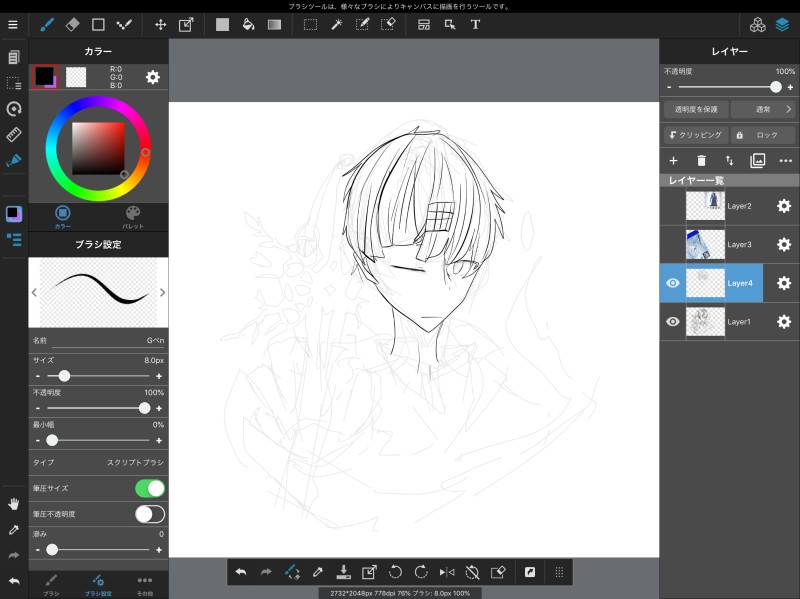Image resolution: width=800 pixels, height=599 pixels.
Task: Select the Text tool
Action: pyautogui.click(x=475, y=24)
